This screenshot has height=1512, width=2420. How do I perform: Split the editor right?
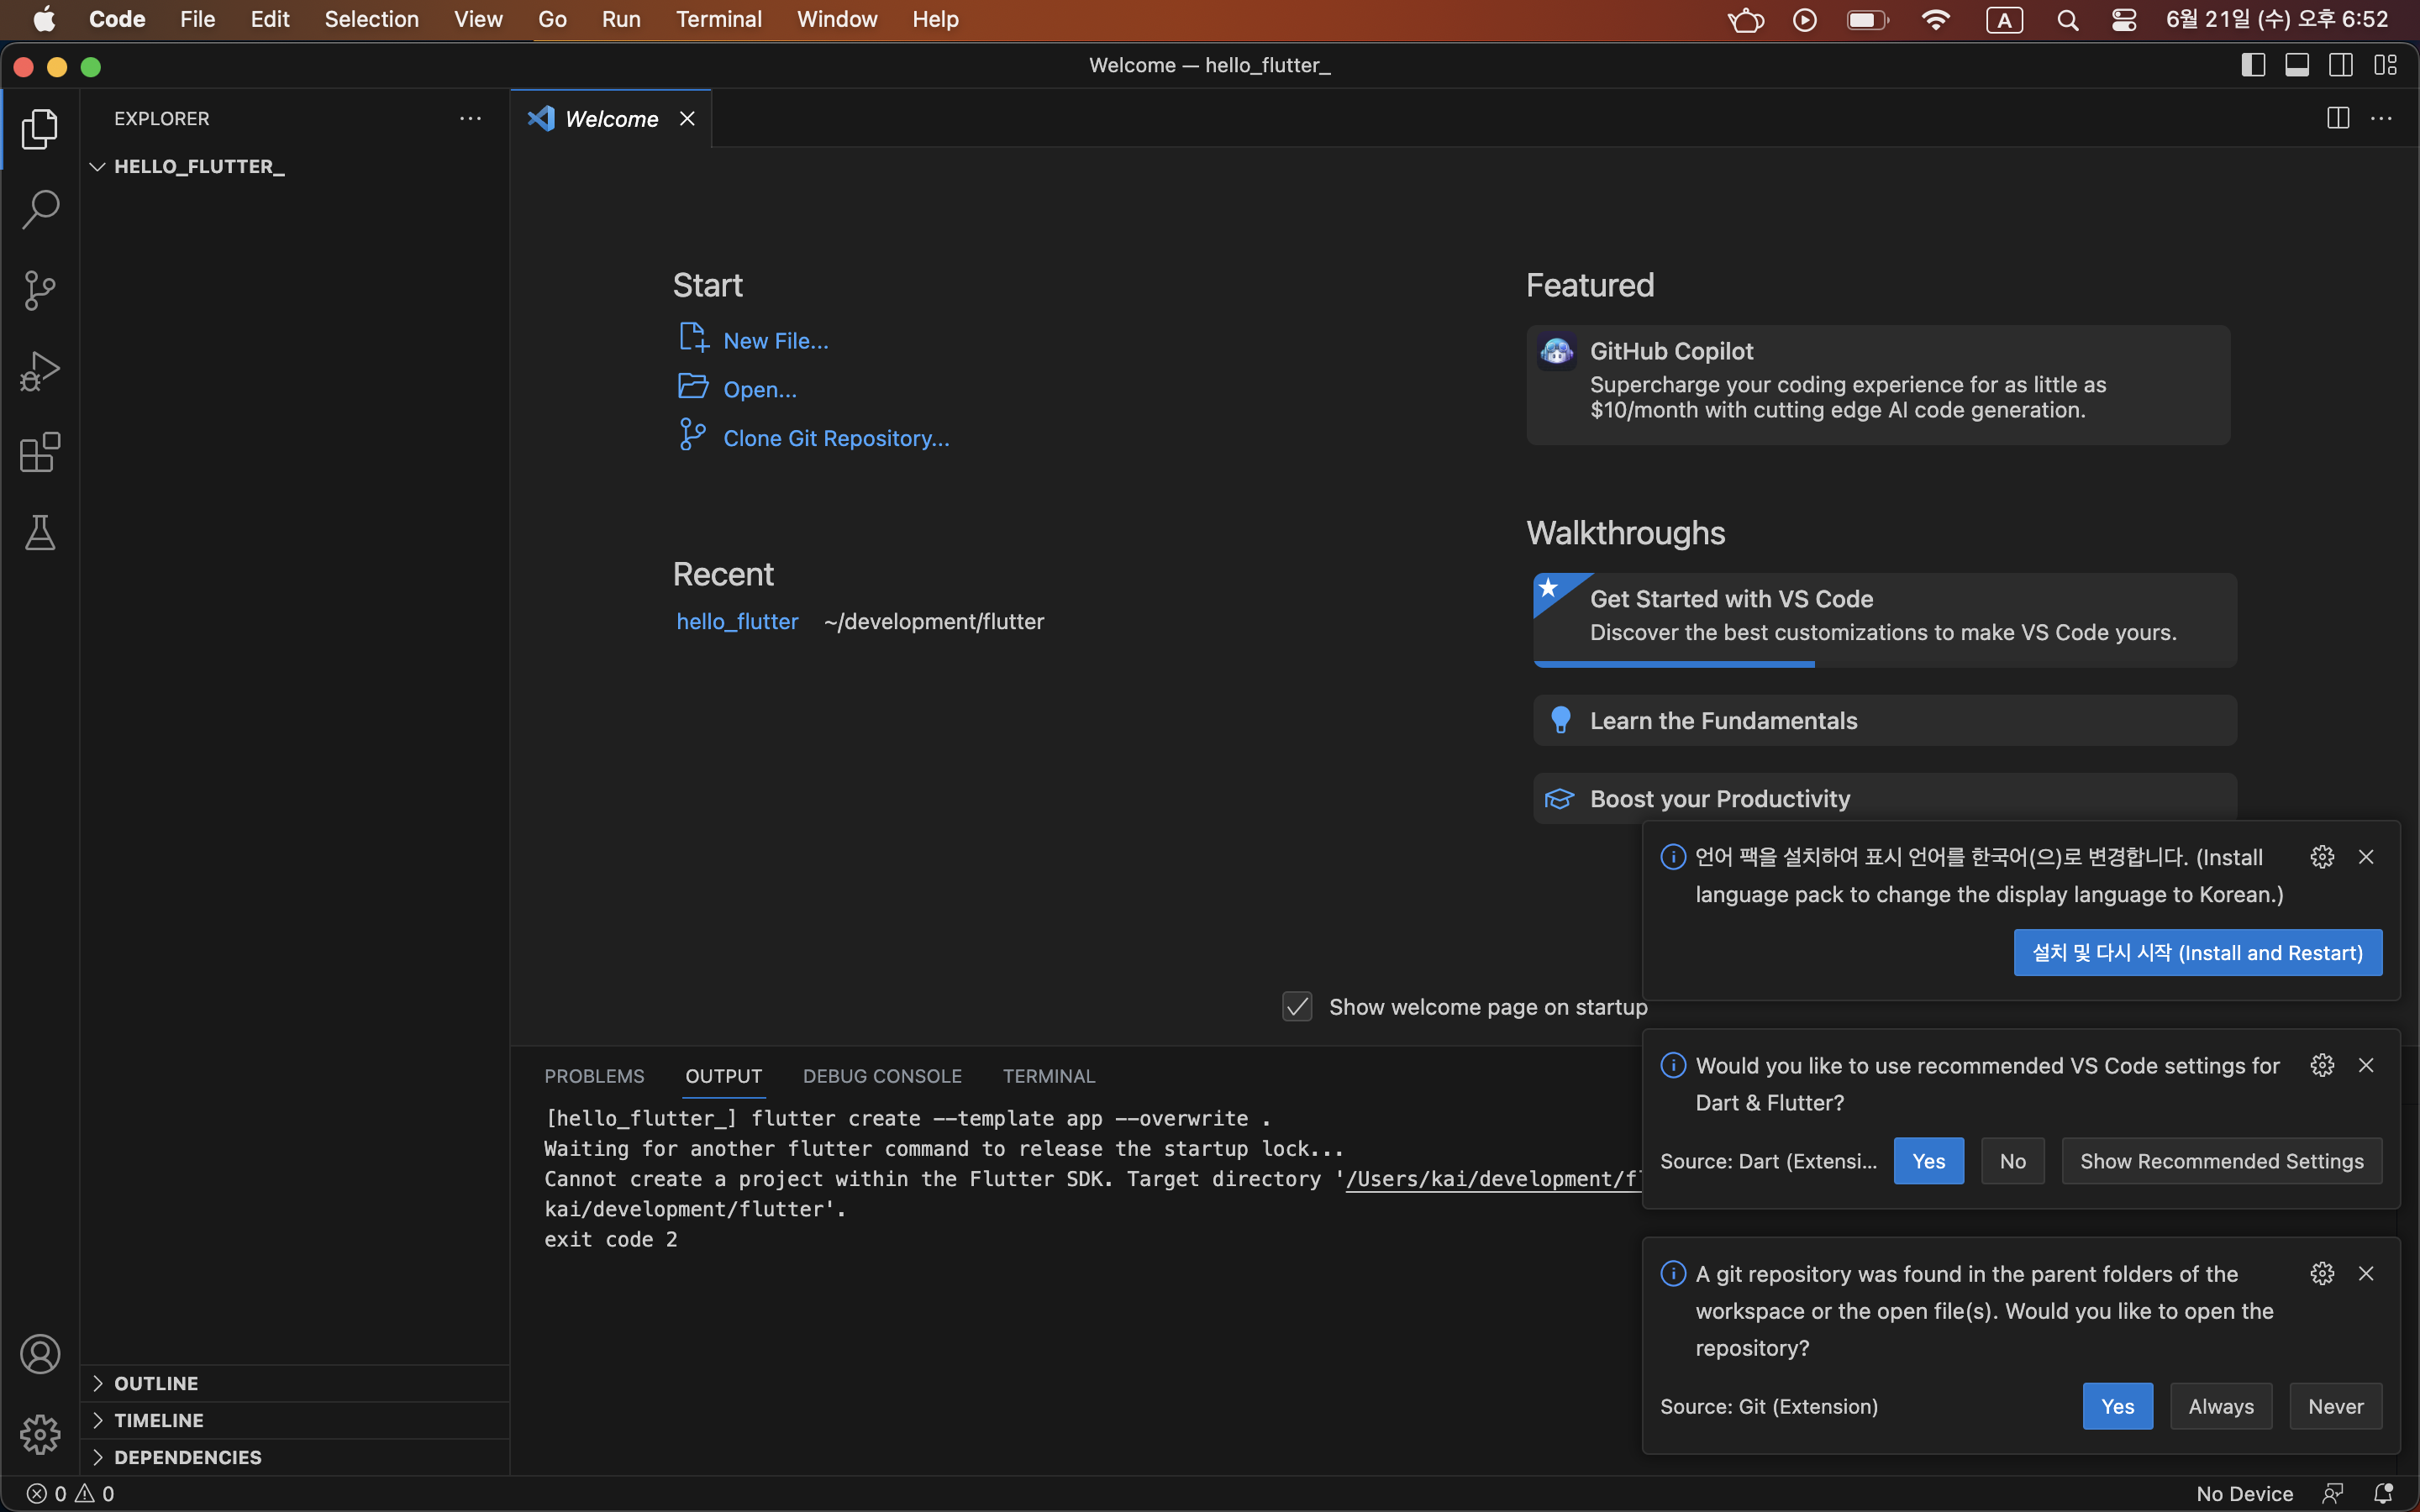pyautogui.click(x=2338, y=119)
